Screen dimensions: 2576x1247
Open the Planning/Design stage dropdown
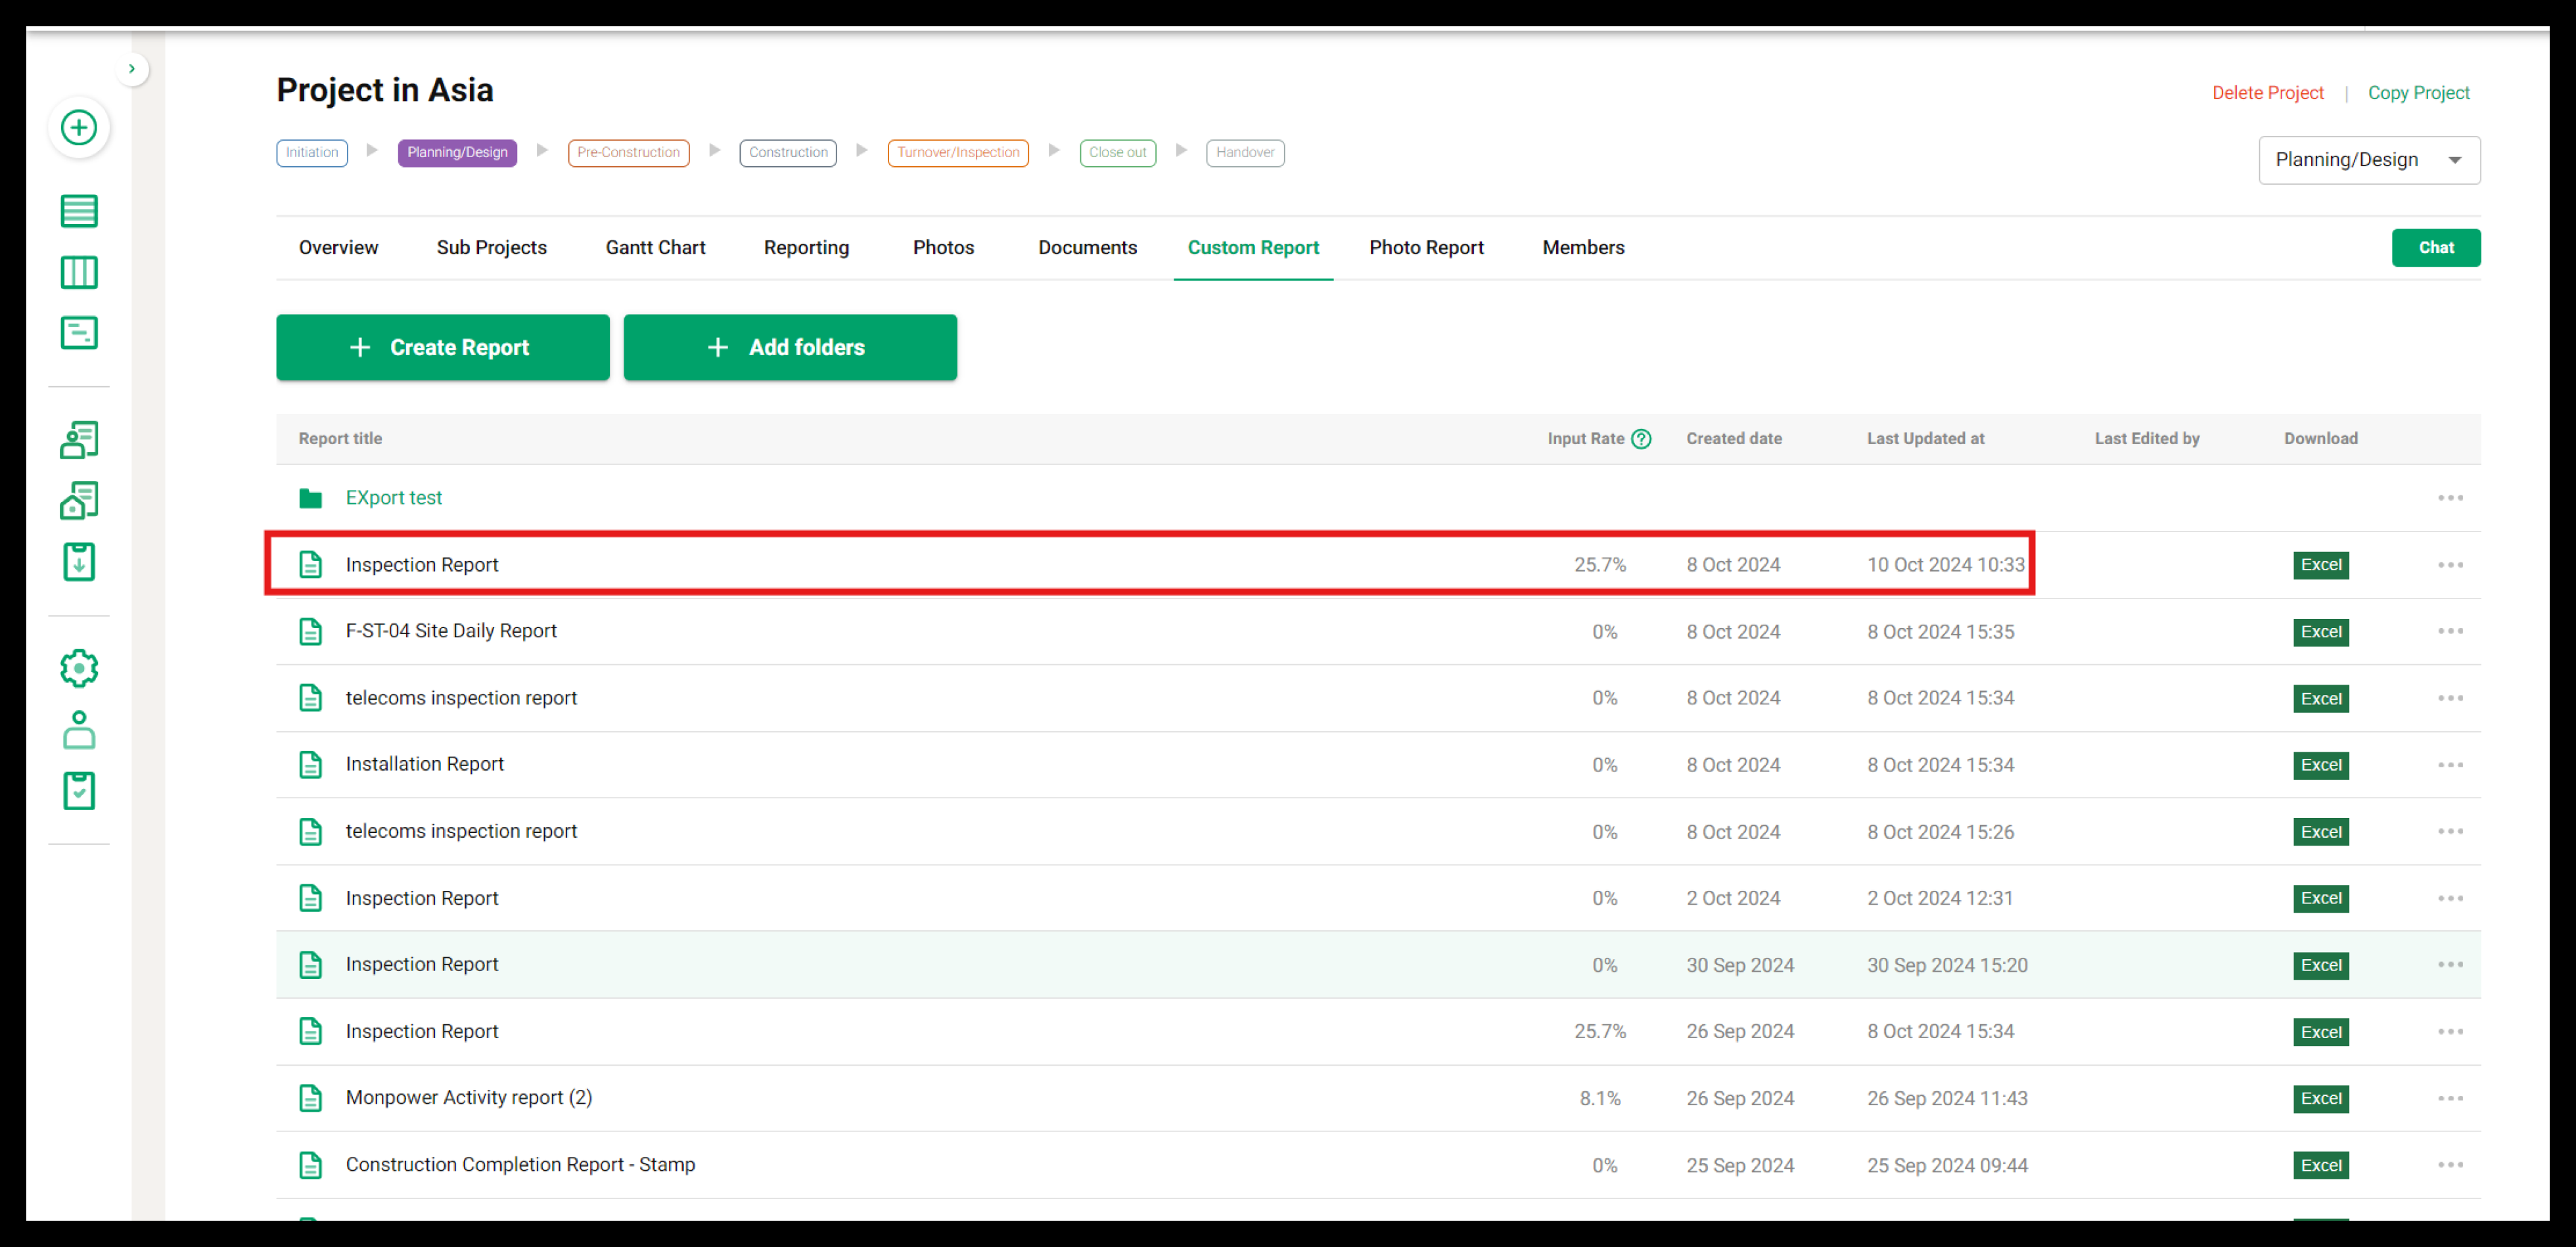pyautogui.click(x=2368, y=160)
